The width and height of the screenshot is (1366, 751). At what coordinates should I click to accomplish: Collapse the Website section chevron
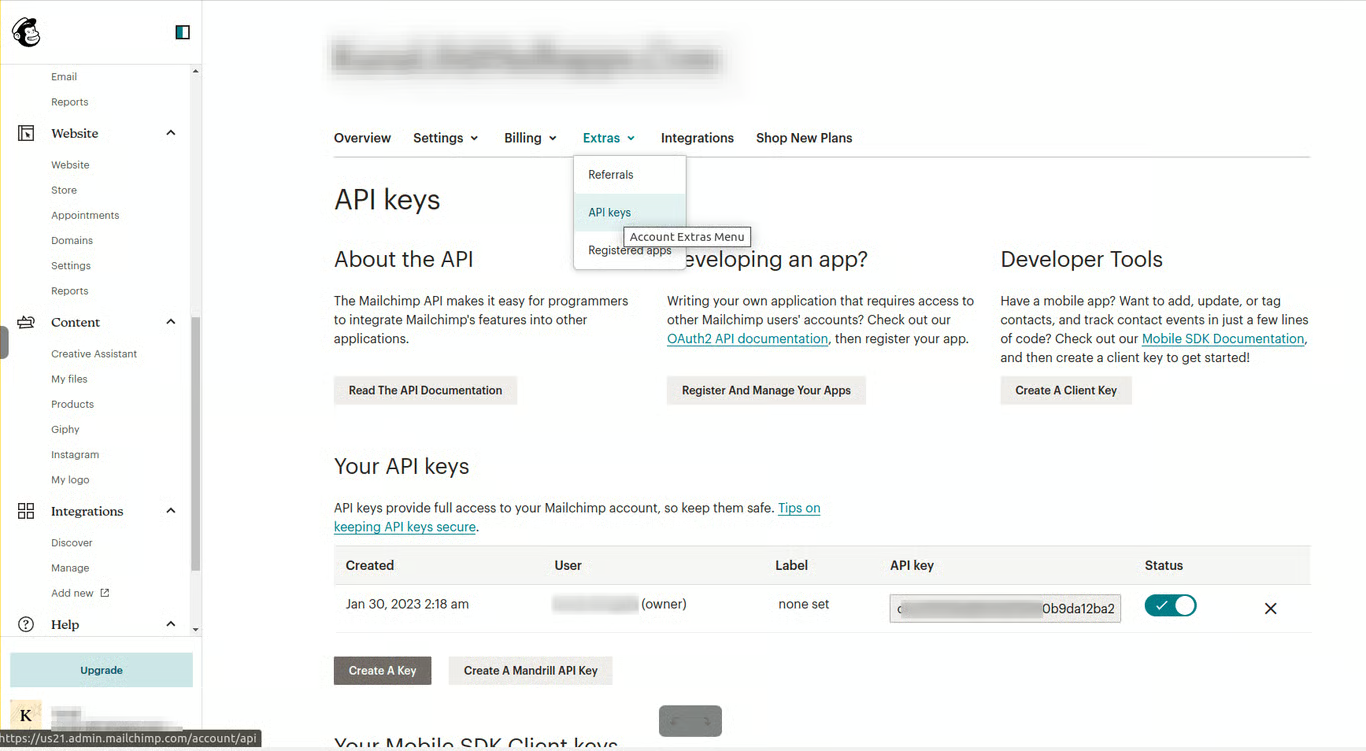(171, 133)
